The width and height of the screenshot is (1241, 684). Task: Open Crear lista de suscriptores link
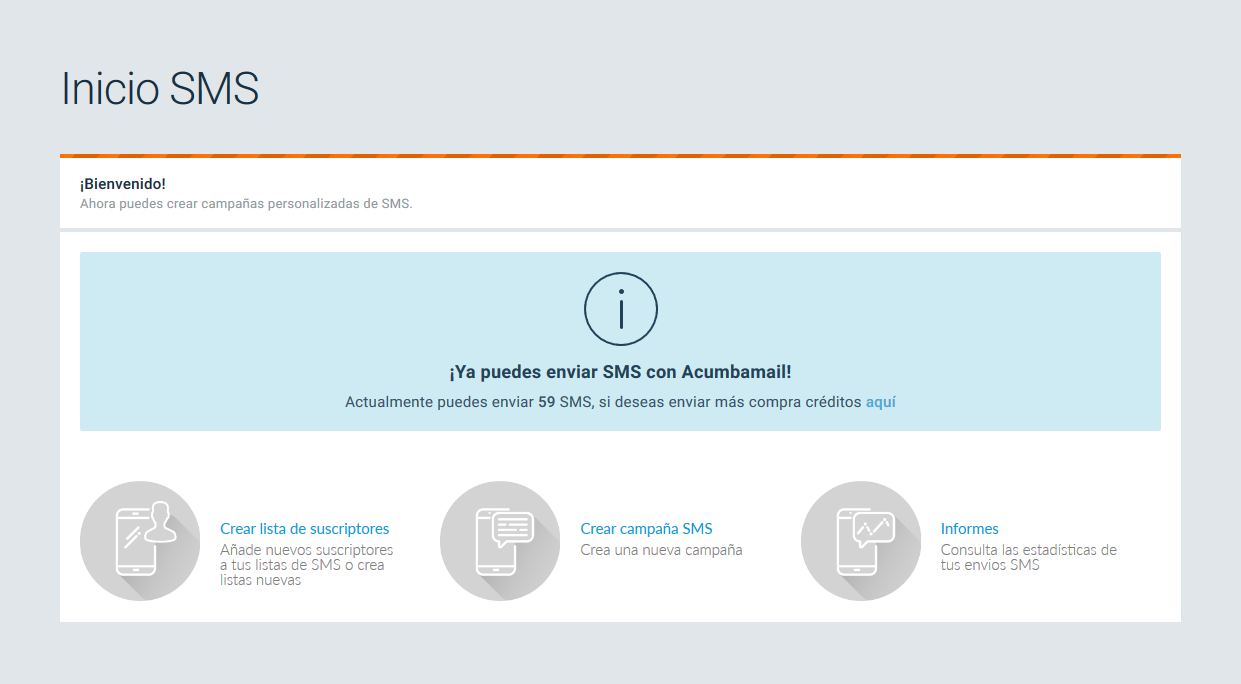(304, 529)
